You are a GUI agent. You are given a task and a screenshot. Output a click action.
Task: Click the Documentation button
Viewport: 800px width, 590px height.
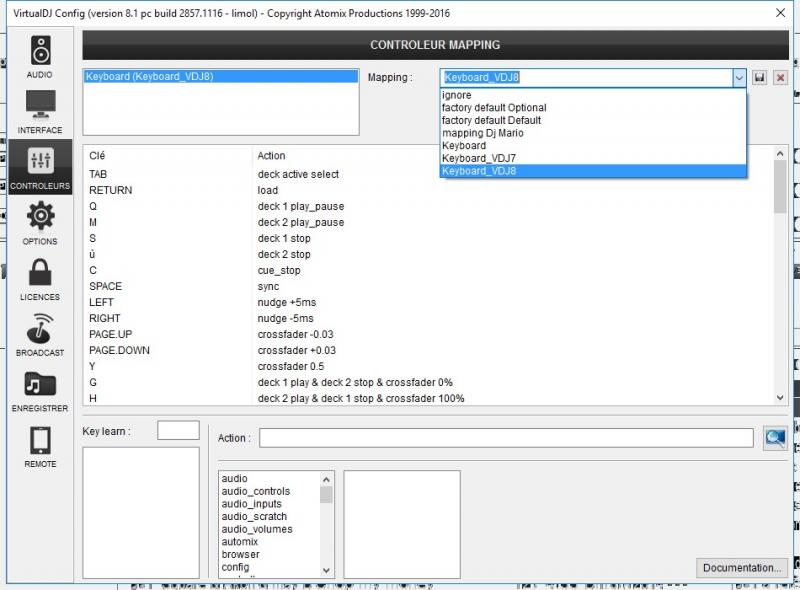point(741,568)
